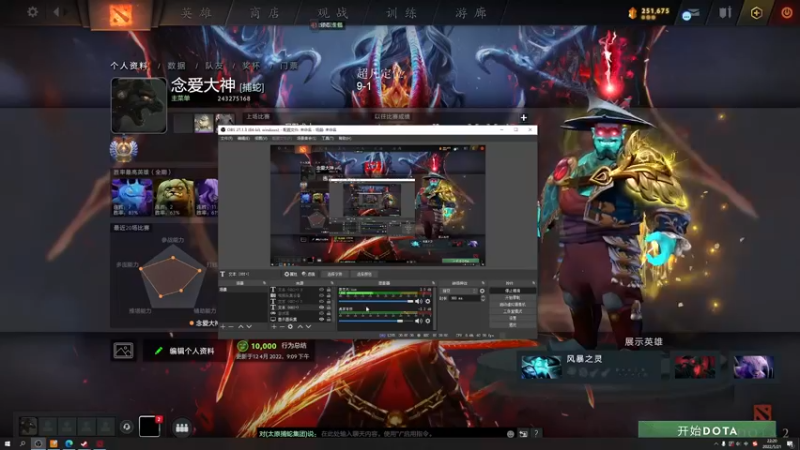Click the party voice headset icon

pos(127,426)
